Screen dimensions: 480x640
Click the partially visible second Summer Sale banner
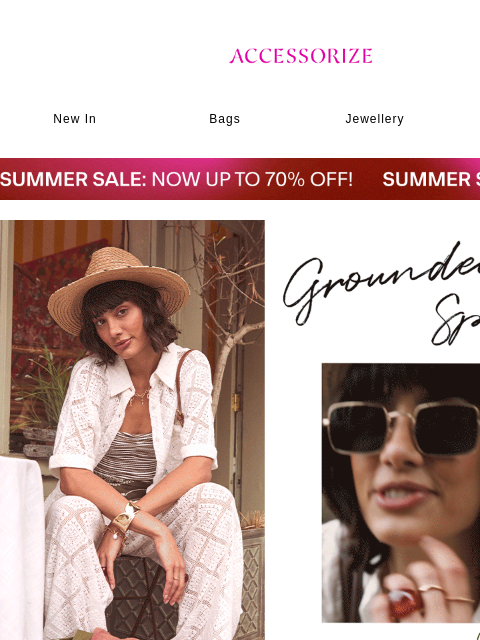[431, 179]
